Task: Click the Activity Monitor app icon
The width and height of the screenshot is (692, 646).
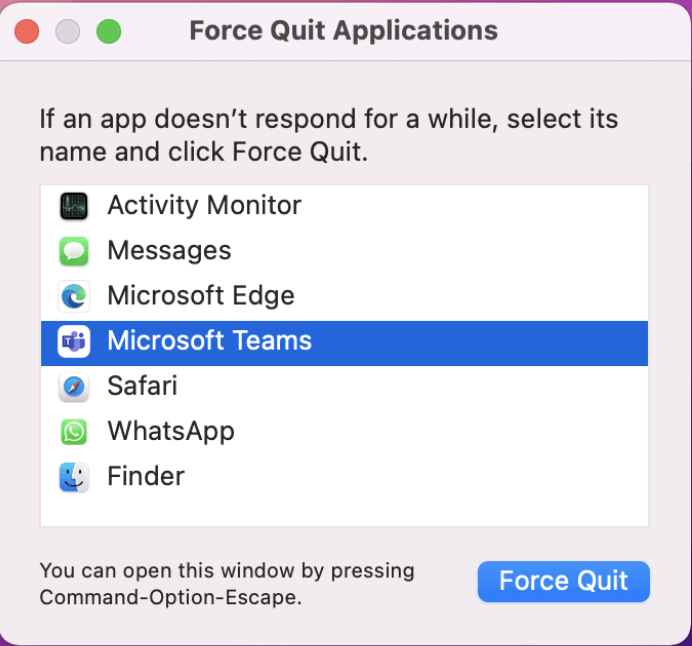Action: tap(74, 206)
